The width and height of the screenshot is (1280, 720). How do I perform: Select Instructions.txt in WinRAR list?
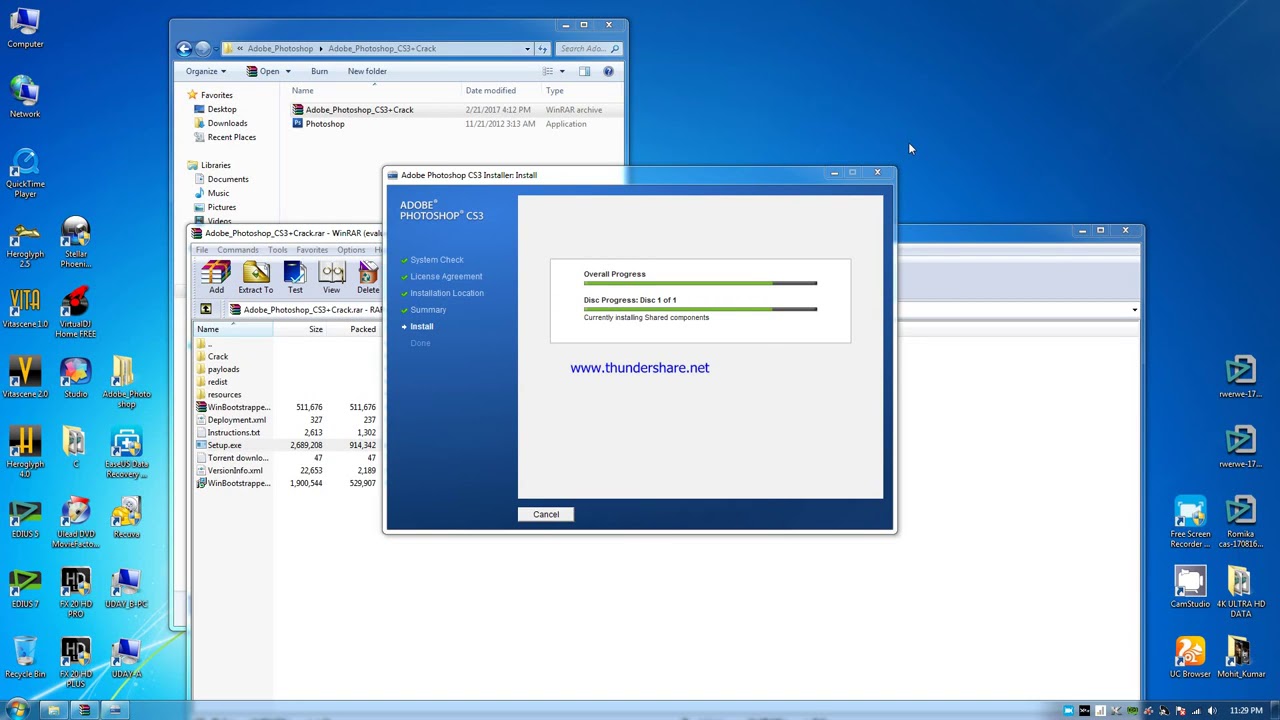[233, 432]
